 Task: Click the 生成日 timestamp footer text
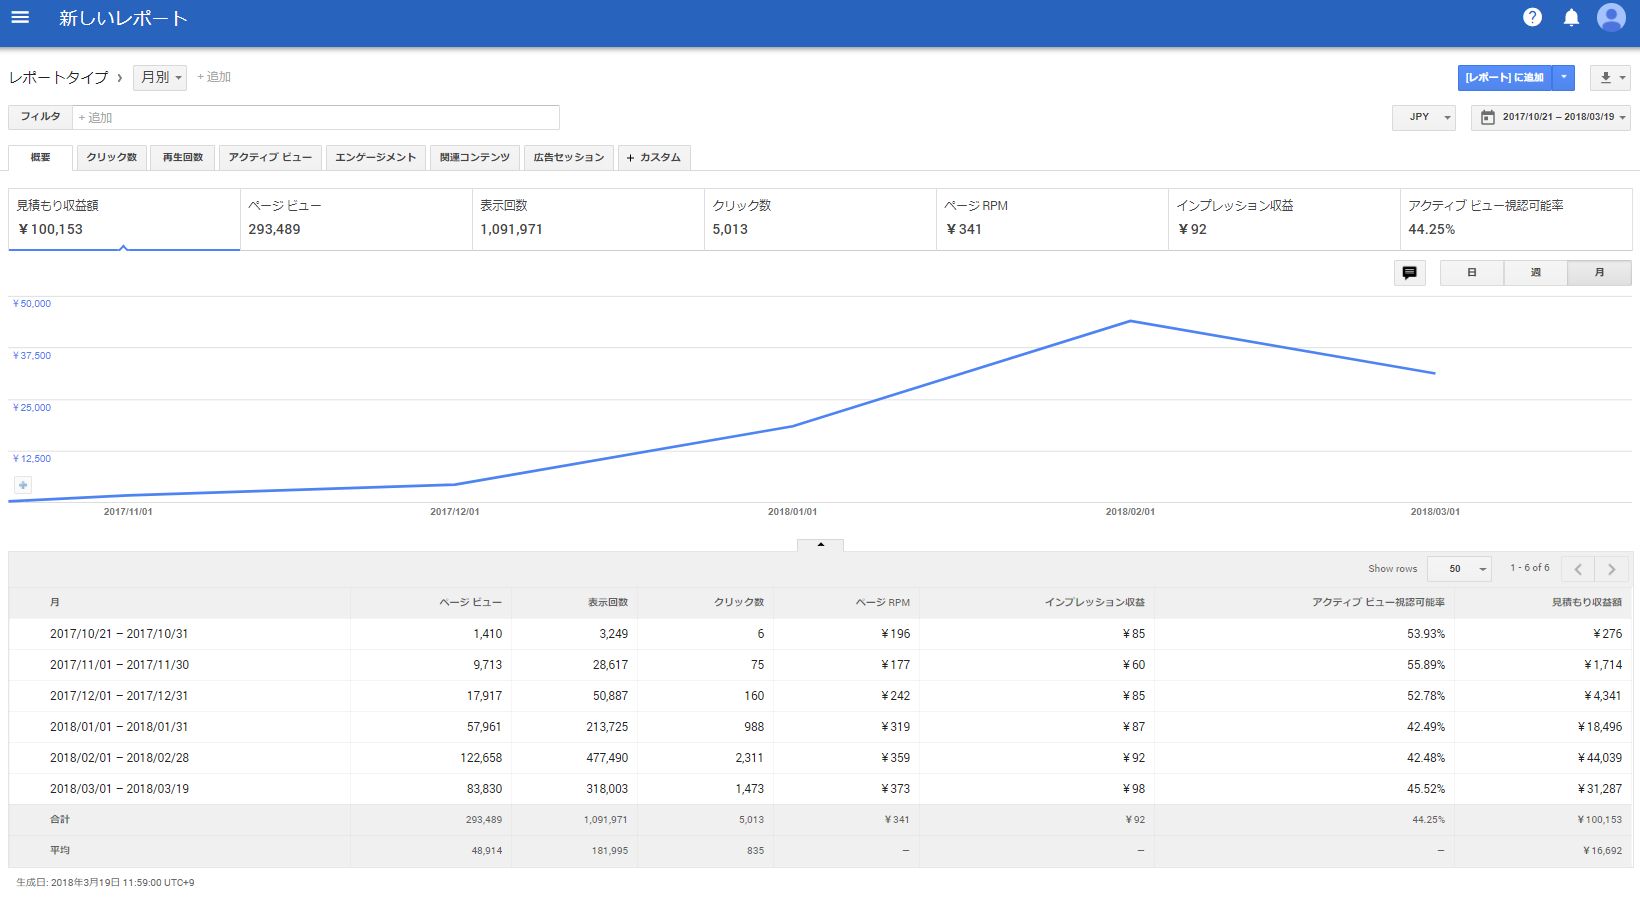pyautogui.click(x=105, y=883)
